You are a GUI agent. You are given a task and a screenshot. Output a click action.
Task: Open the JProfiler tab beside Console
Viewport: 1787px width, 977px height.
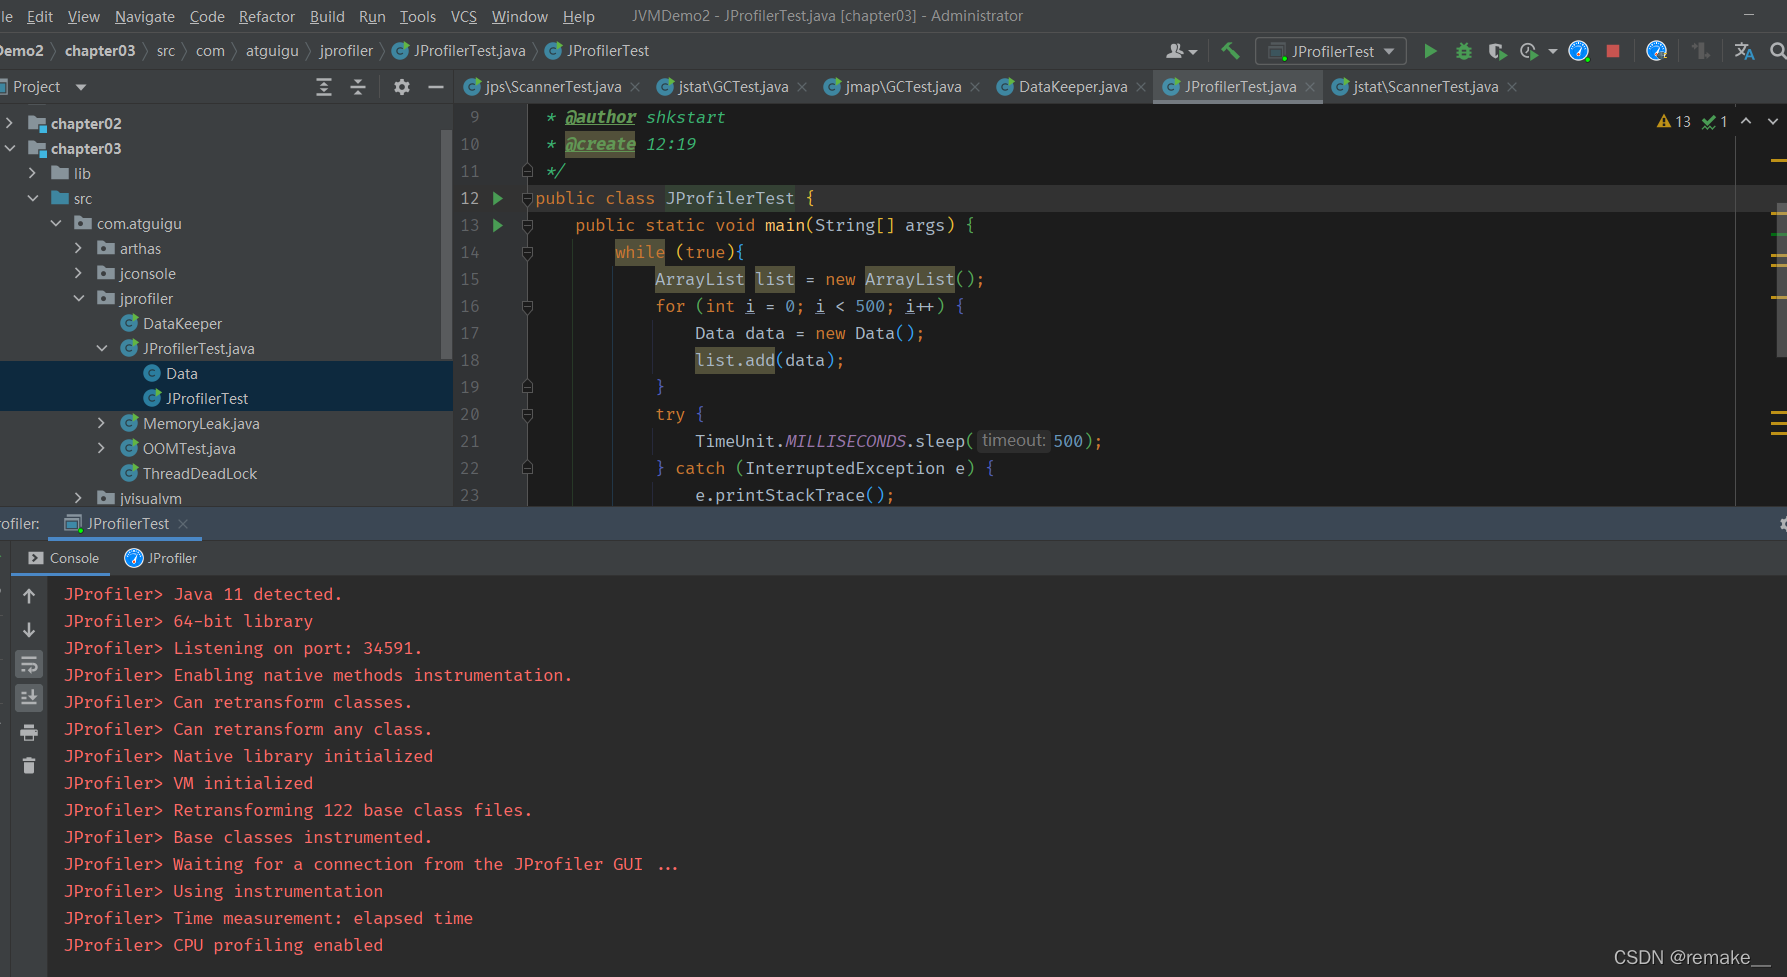coord(161,558)
